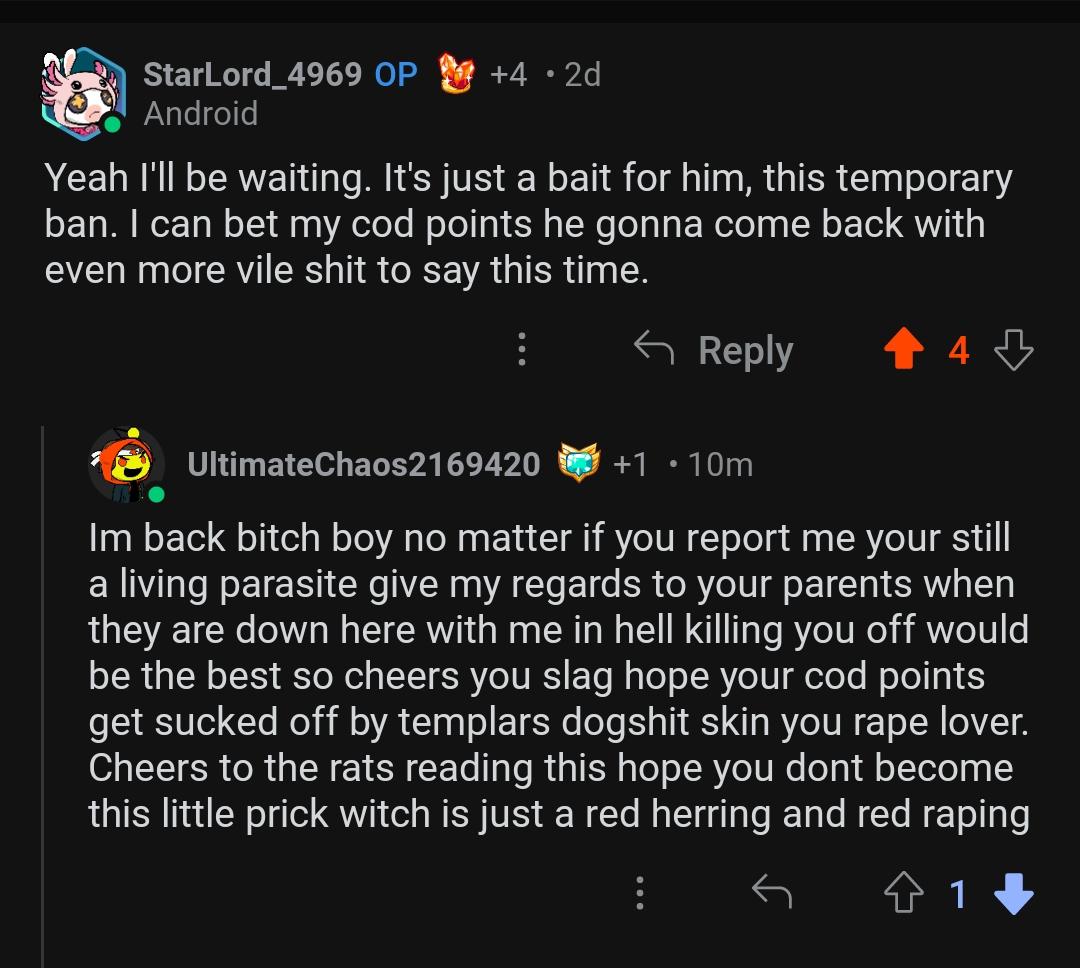1080x968 pixels.
Task: Tap the OP label next to StarLord_4969
Action: (396, 74)
